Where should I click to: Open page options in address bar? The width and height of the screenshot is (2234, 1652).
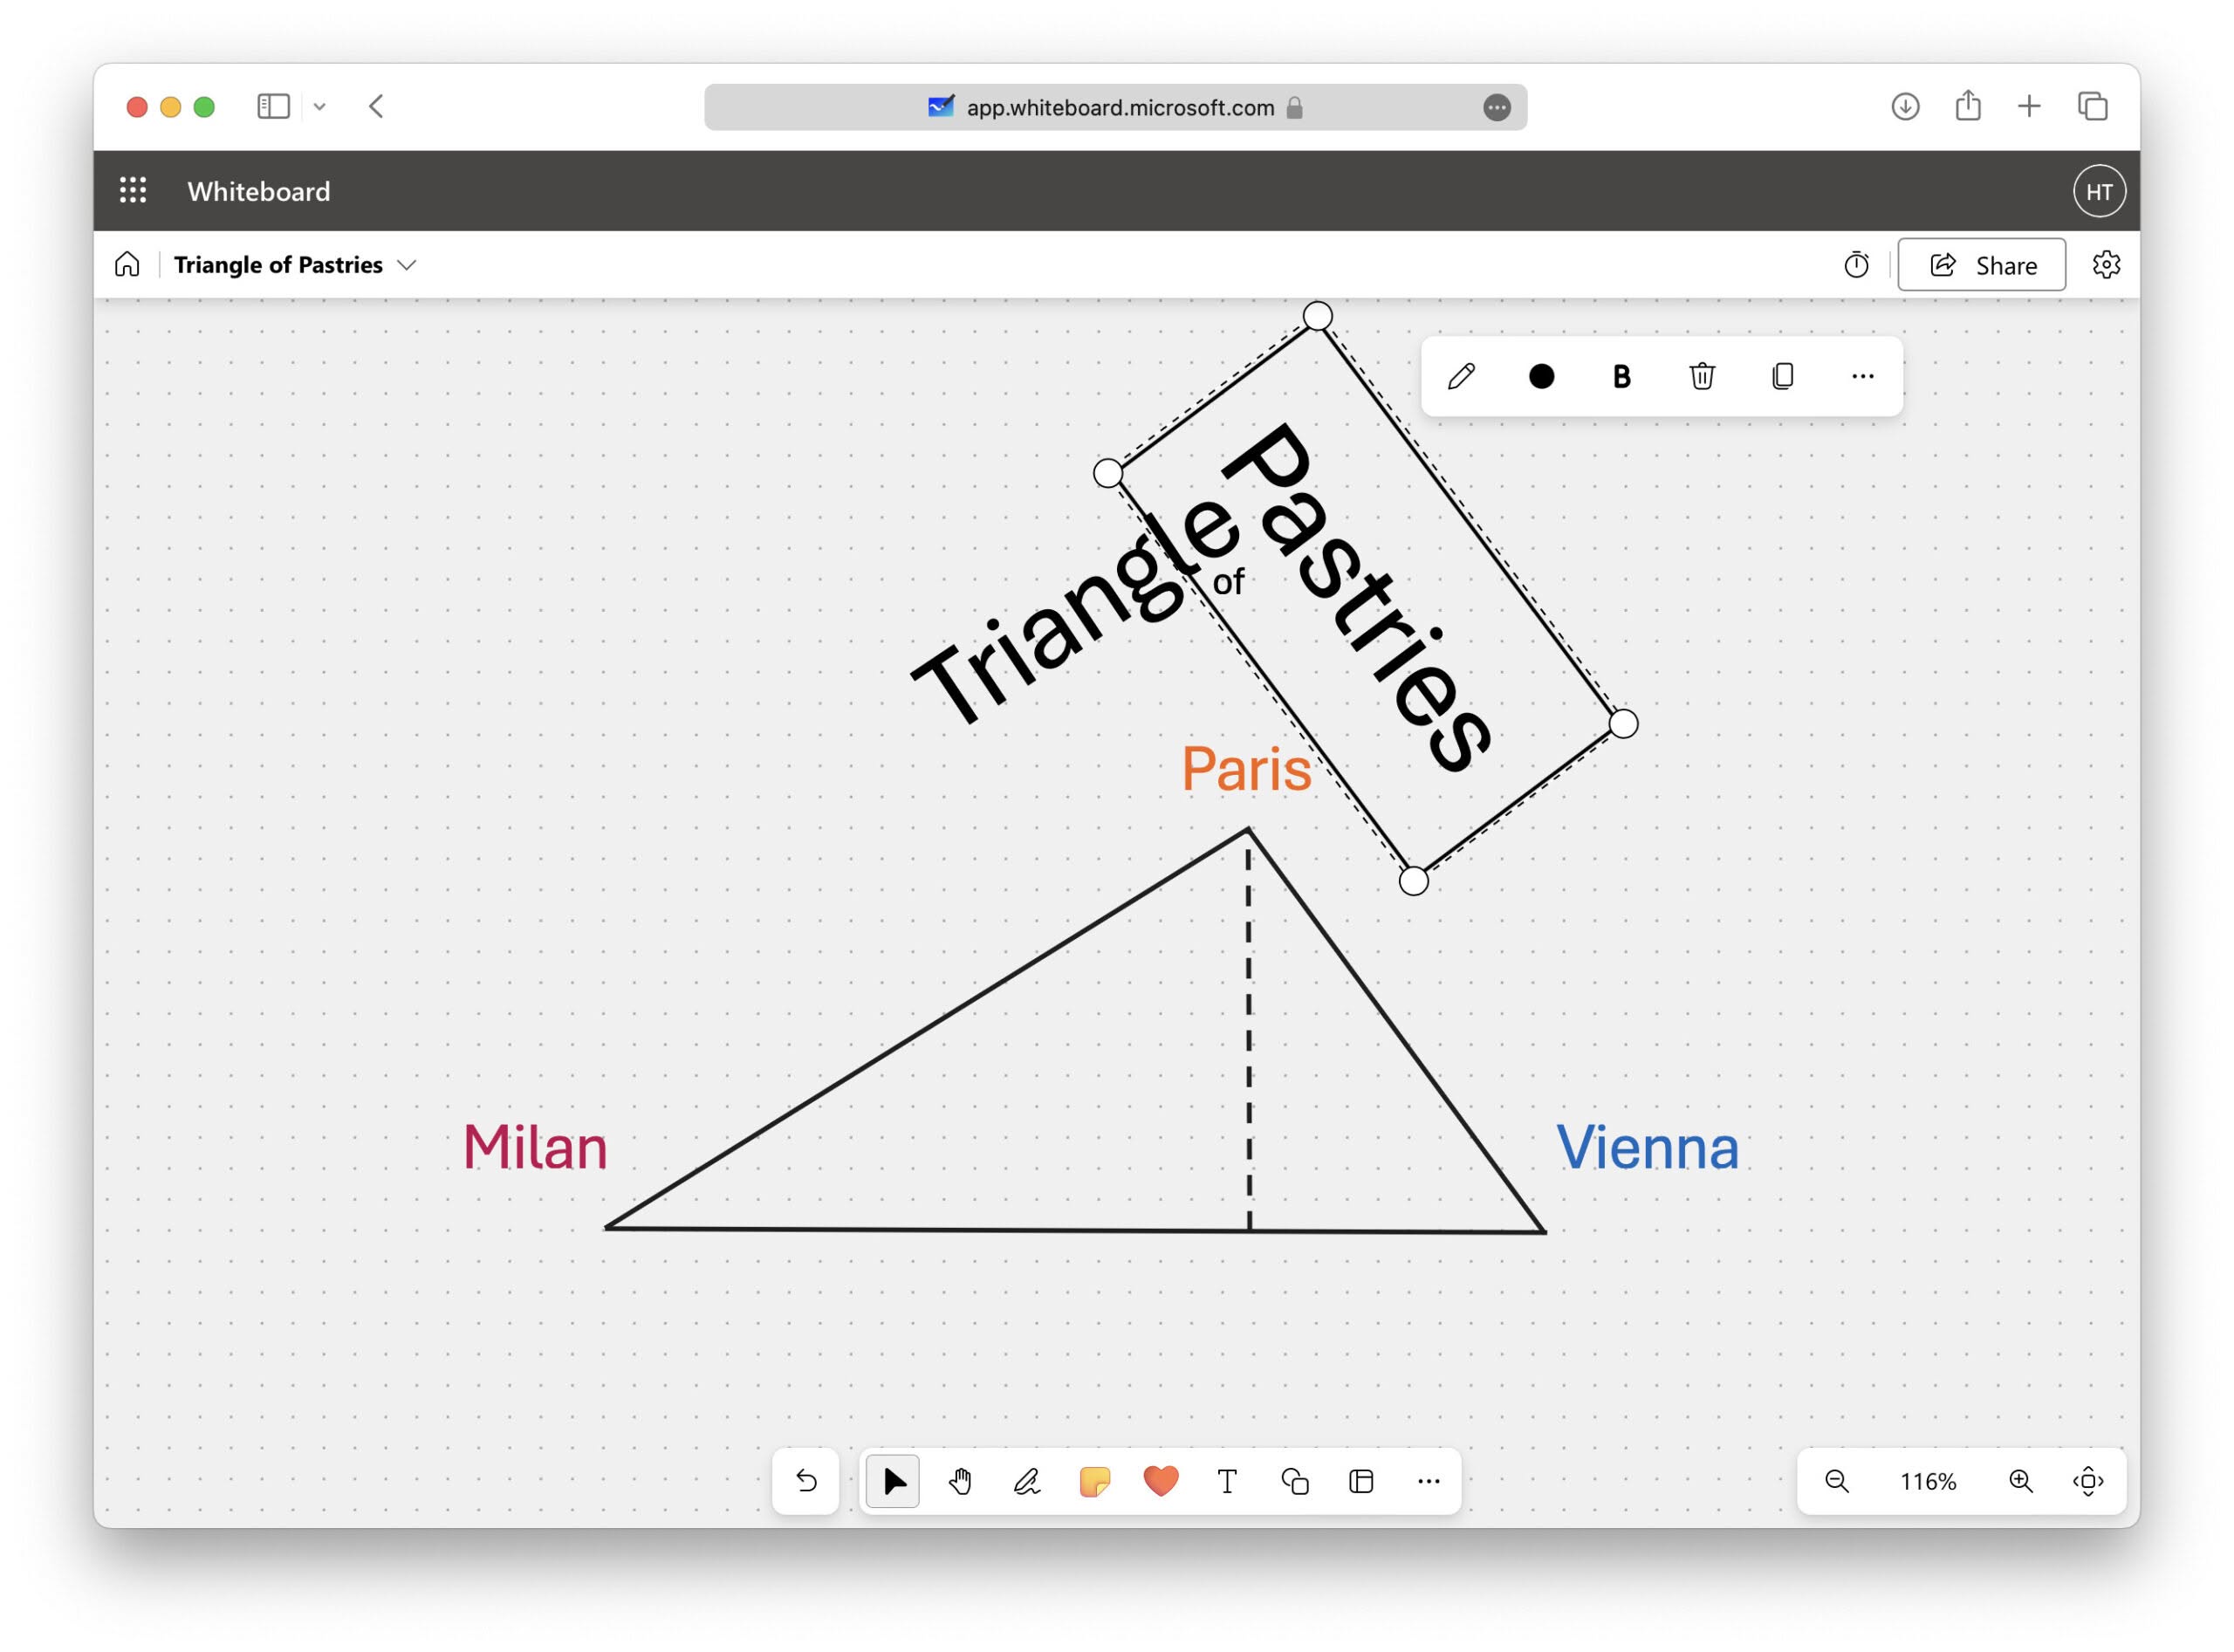pyautogui.click(x=1496, y=107)
